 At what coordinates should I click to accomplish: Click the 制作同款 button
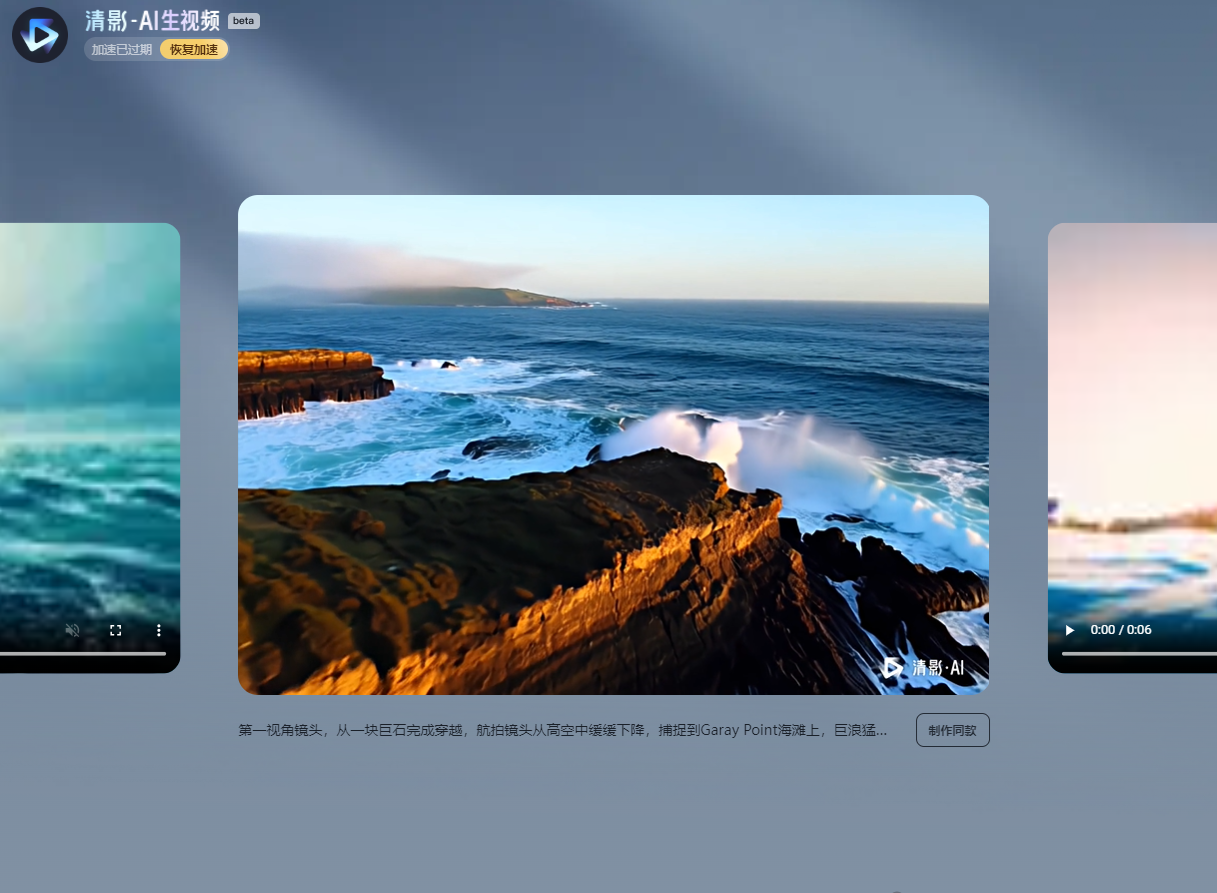[952, 730]
